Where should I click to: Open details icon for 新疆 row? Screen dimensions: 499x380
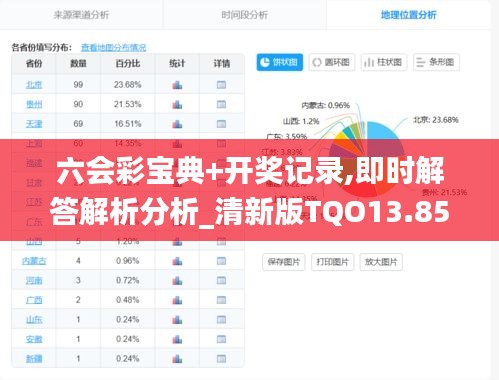click(221, 359)
